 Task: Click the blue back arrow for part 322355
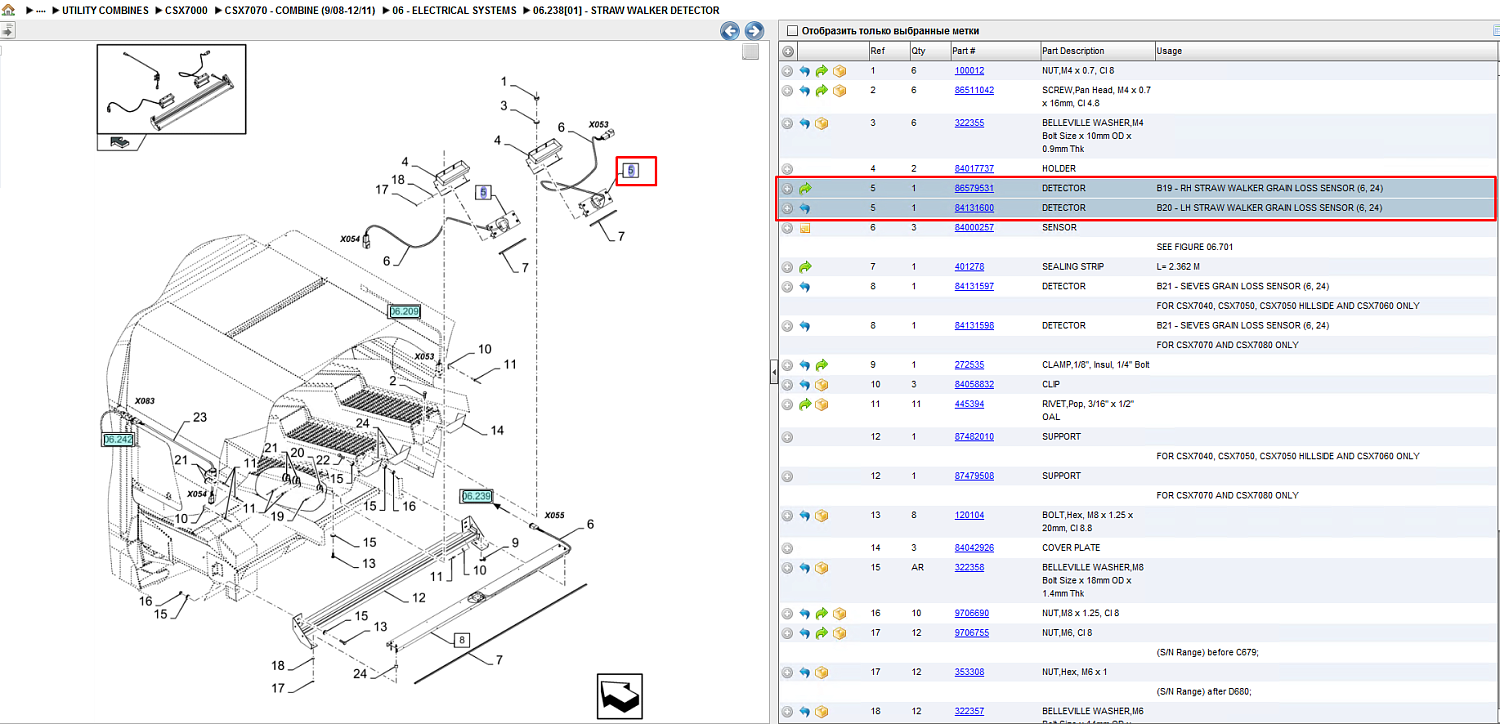pos(804,123)
